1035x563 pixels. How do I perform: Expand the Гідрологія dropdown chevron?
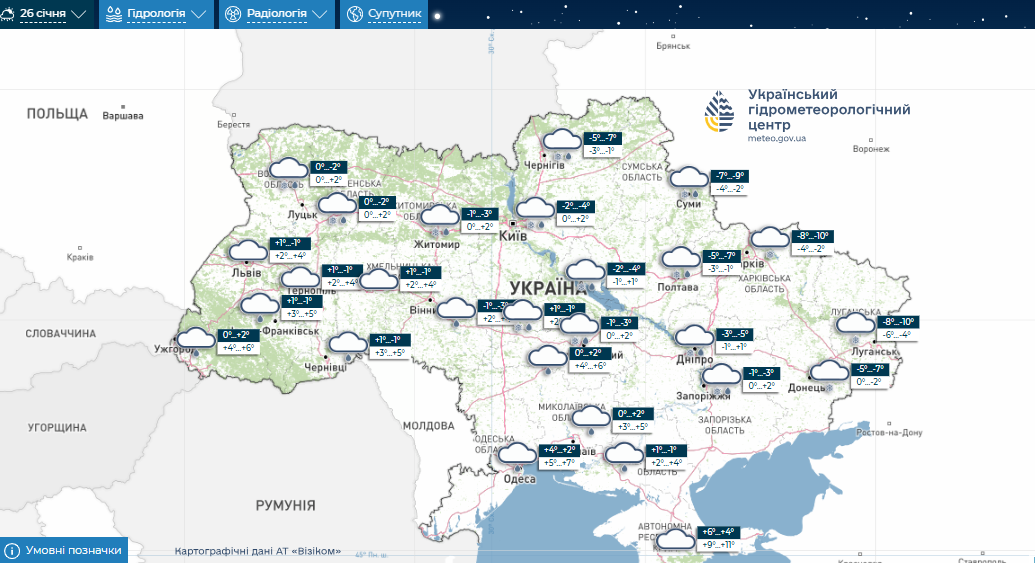pyautogui.click(x=198, y=14)
